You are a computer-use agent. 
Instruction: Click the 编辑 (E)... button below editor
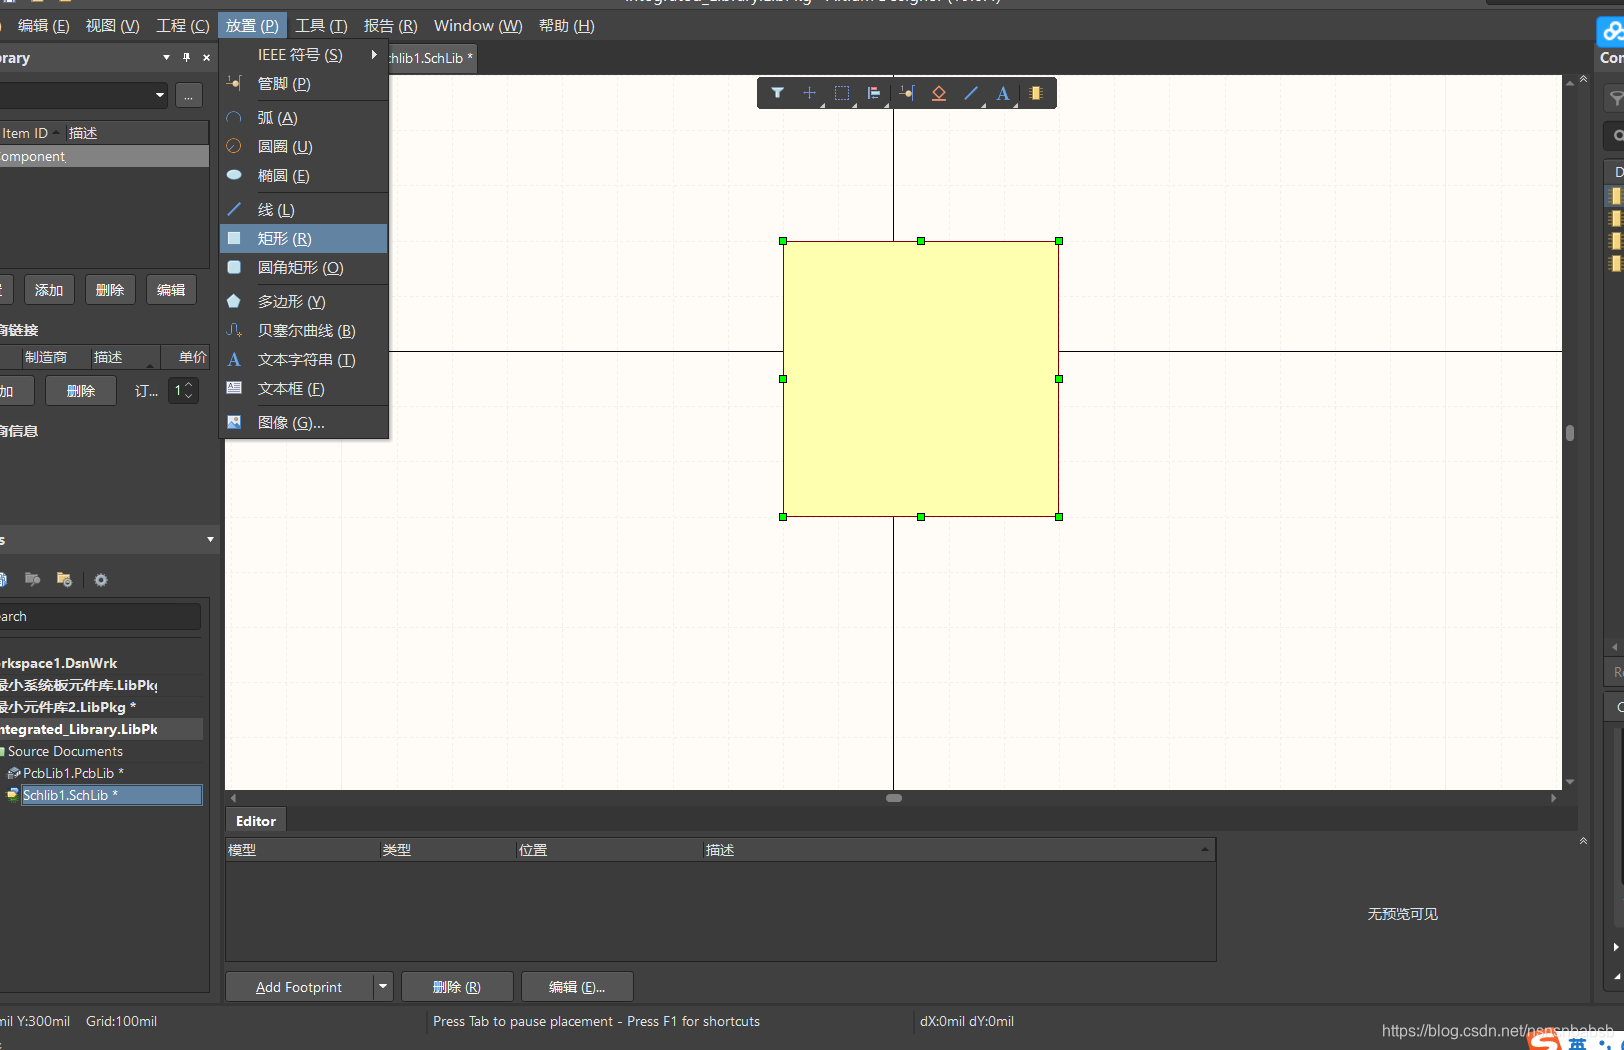tap(577, 987)
